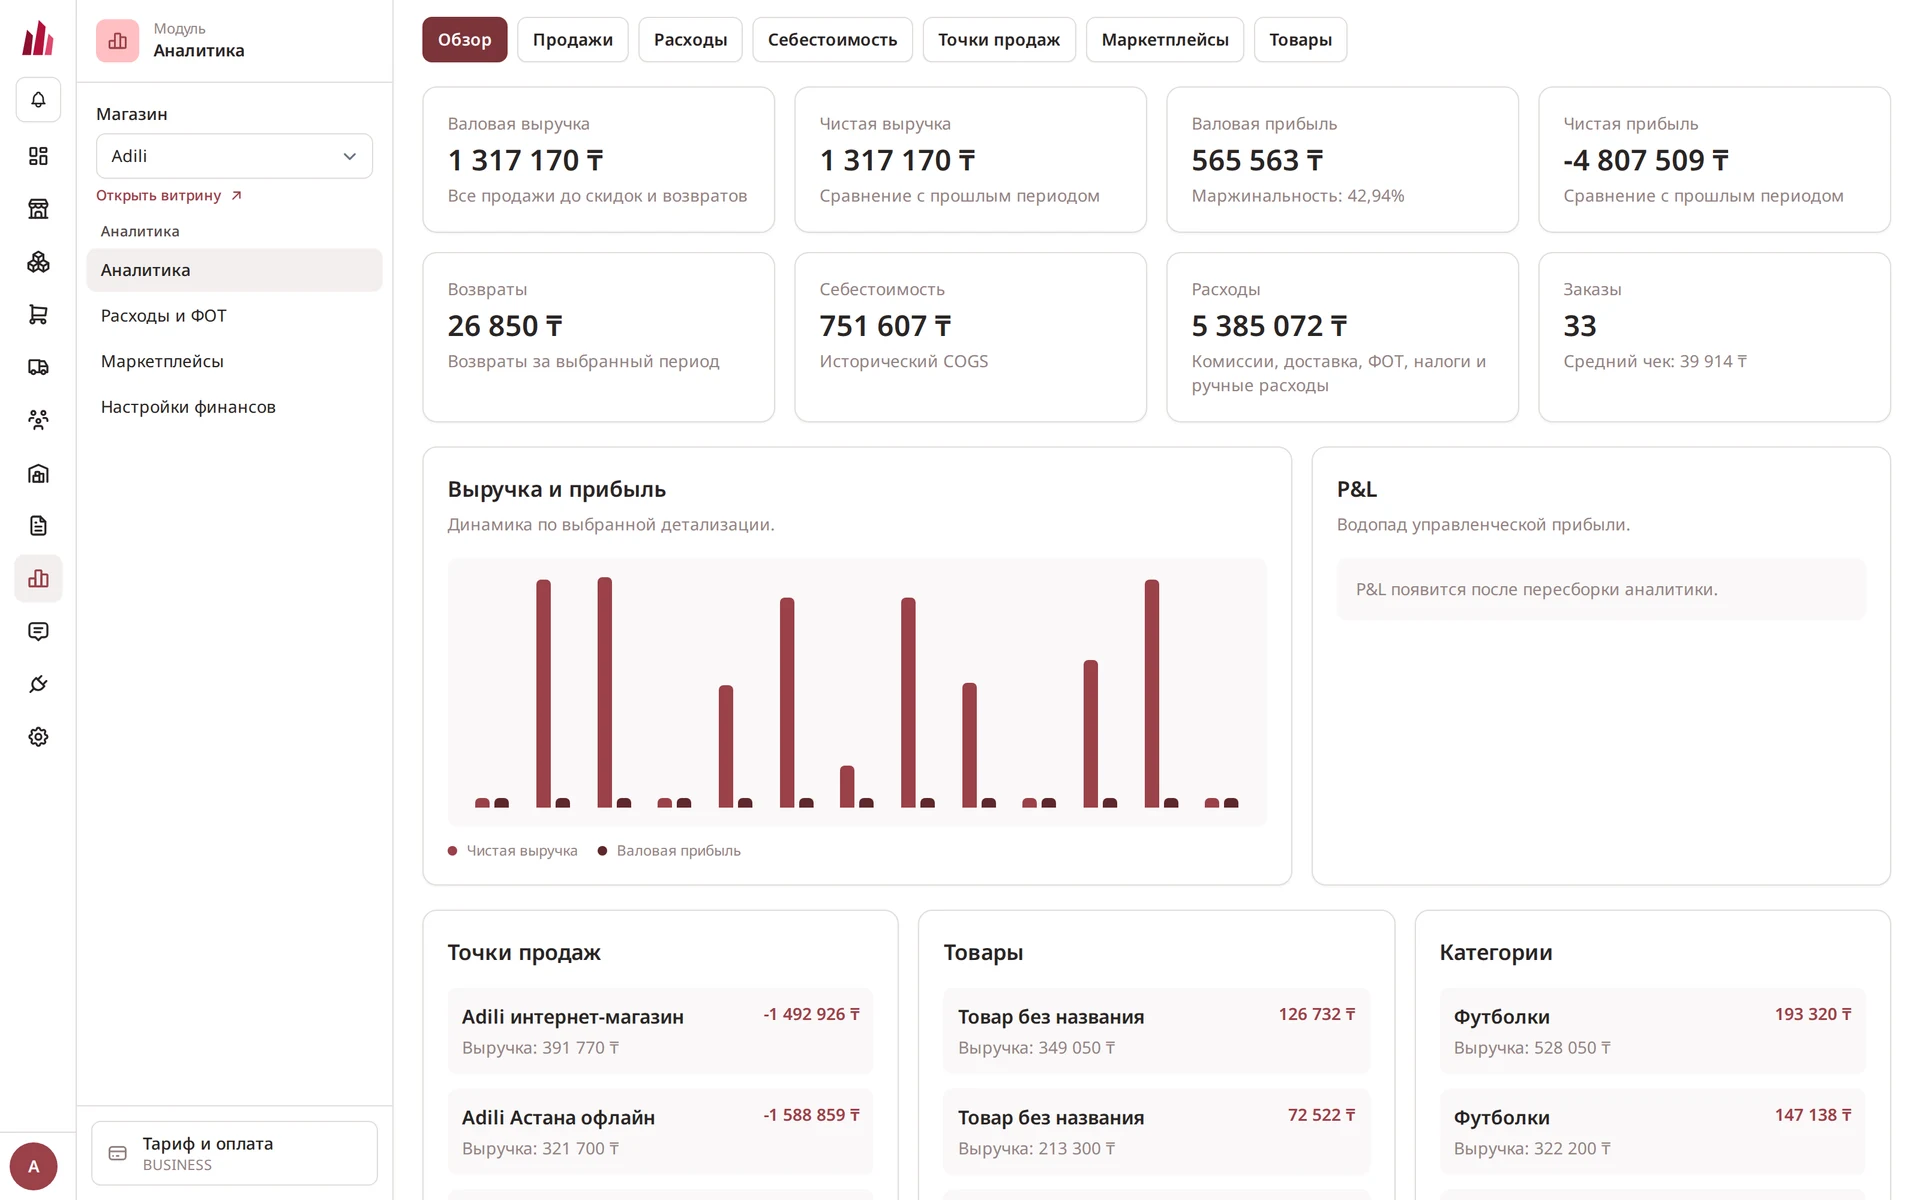Click the credit card icon in Tariff button

coord(118,1153)
